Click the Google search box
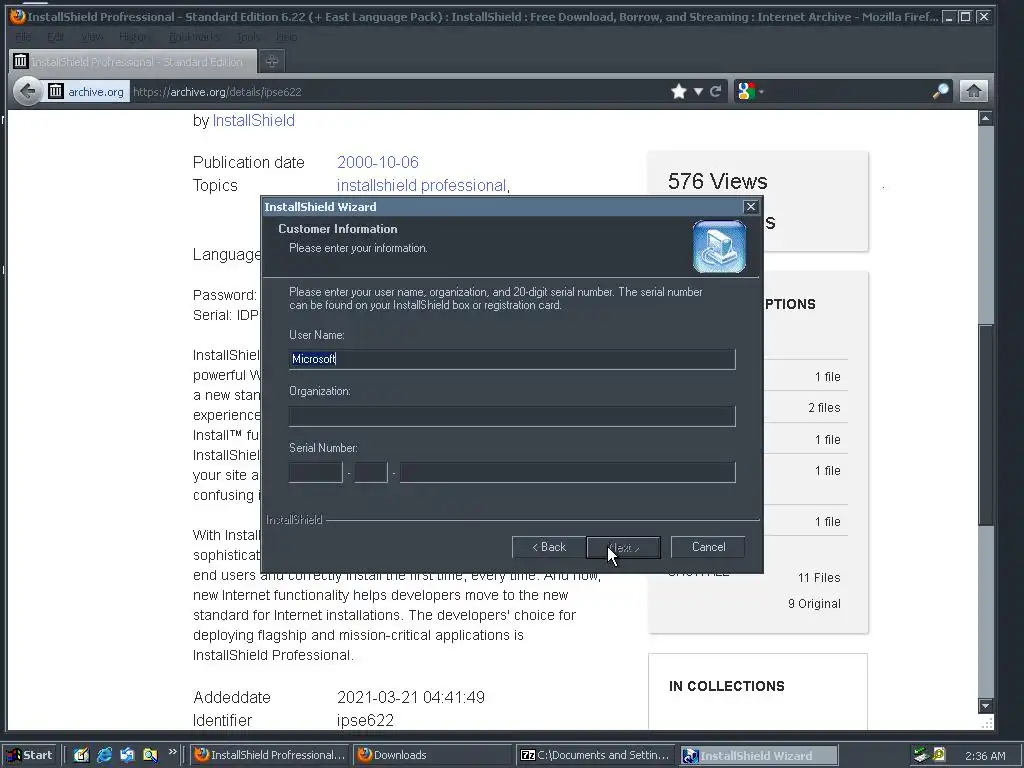1024x768 pixels. (x=848, y=91)
